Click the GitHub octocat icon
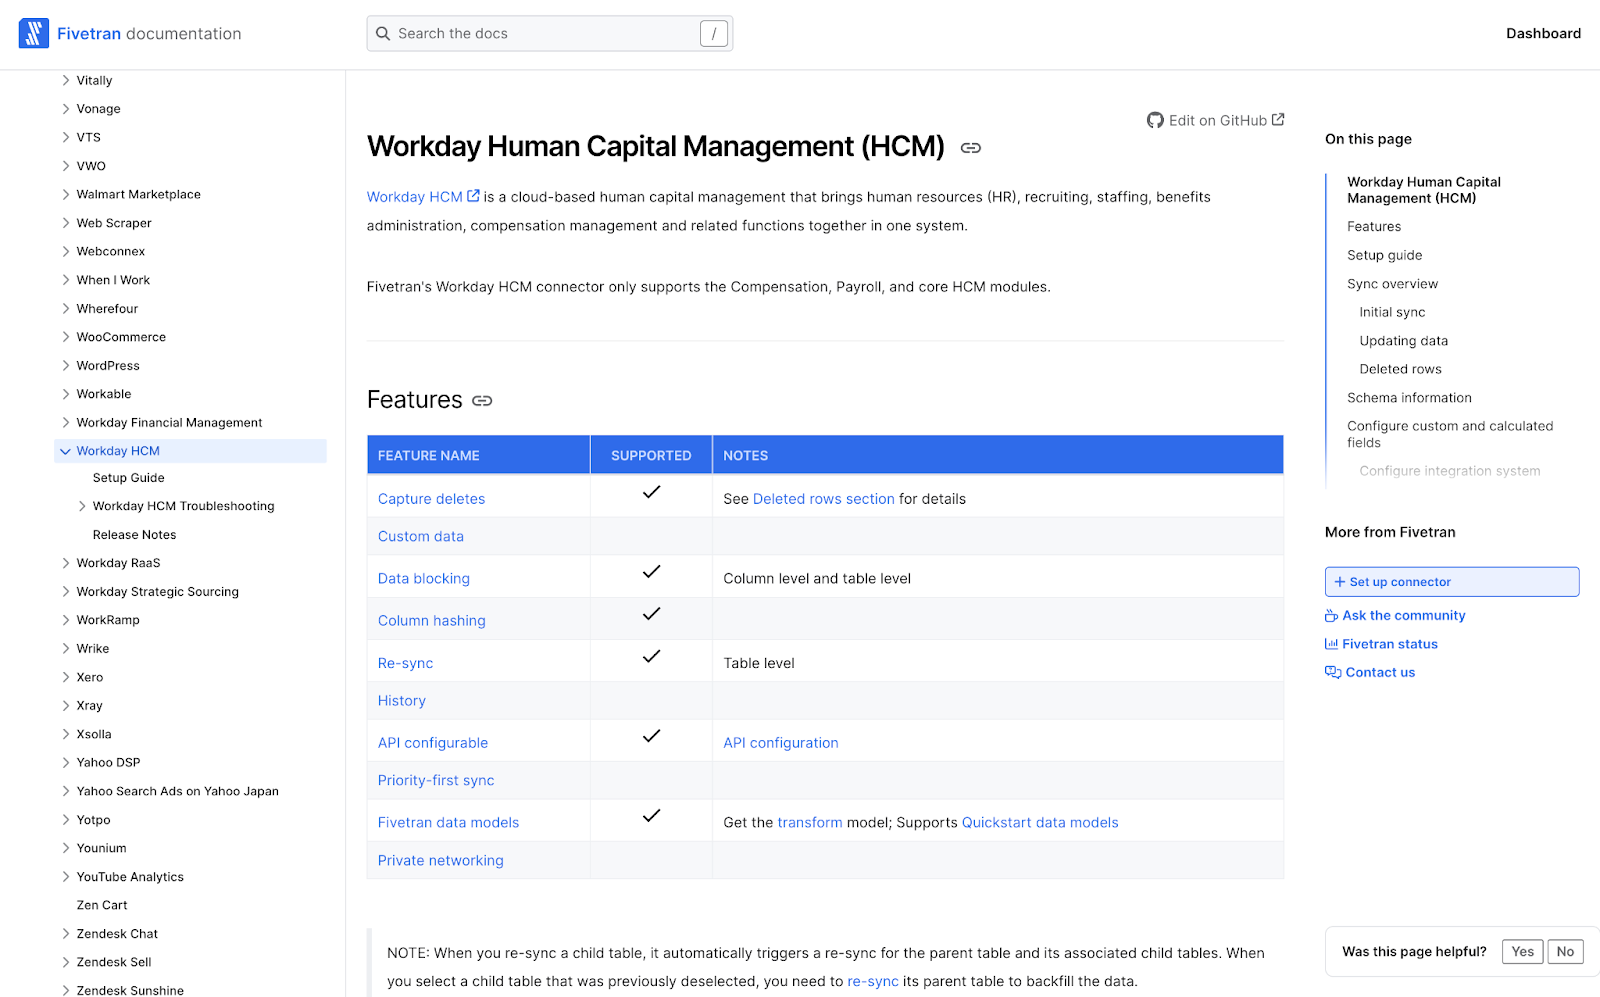1600x997 pixels. (x=1155, y=120)
